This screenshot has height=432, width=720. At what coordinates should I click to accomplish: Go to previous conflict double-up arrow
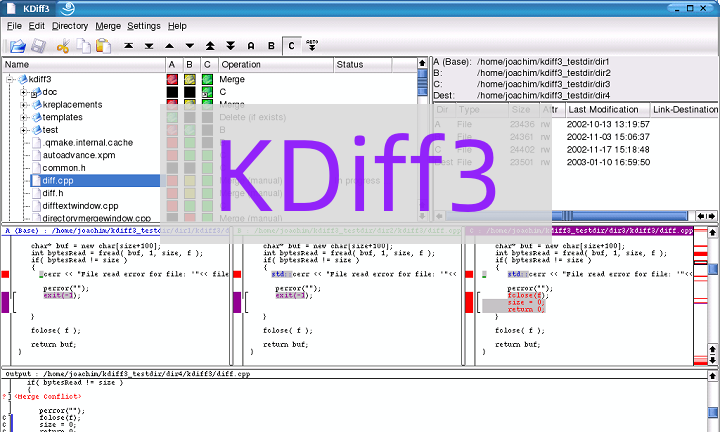click(x=210, y=46)
